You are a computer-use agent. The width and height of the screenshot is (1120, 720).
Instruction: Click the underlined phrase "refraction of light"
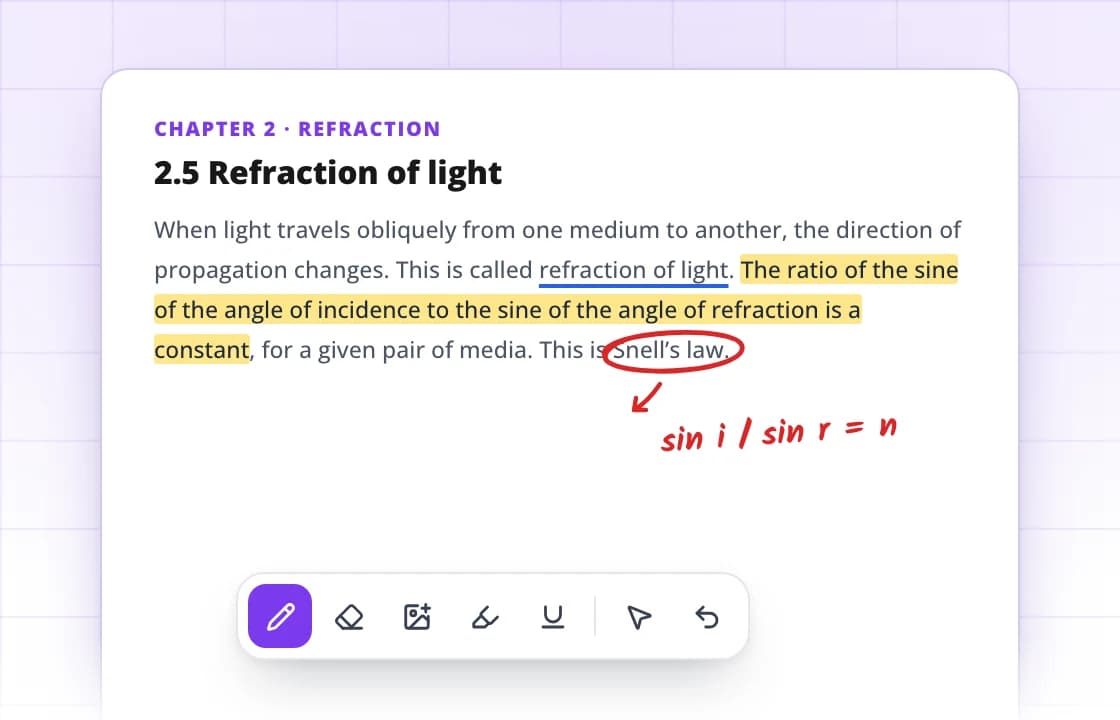coord(634,270)
